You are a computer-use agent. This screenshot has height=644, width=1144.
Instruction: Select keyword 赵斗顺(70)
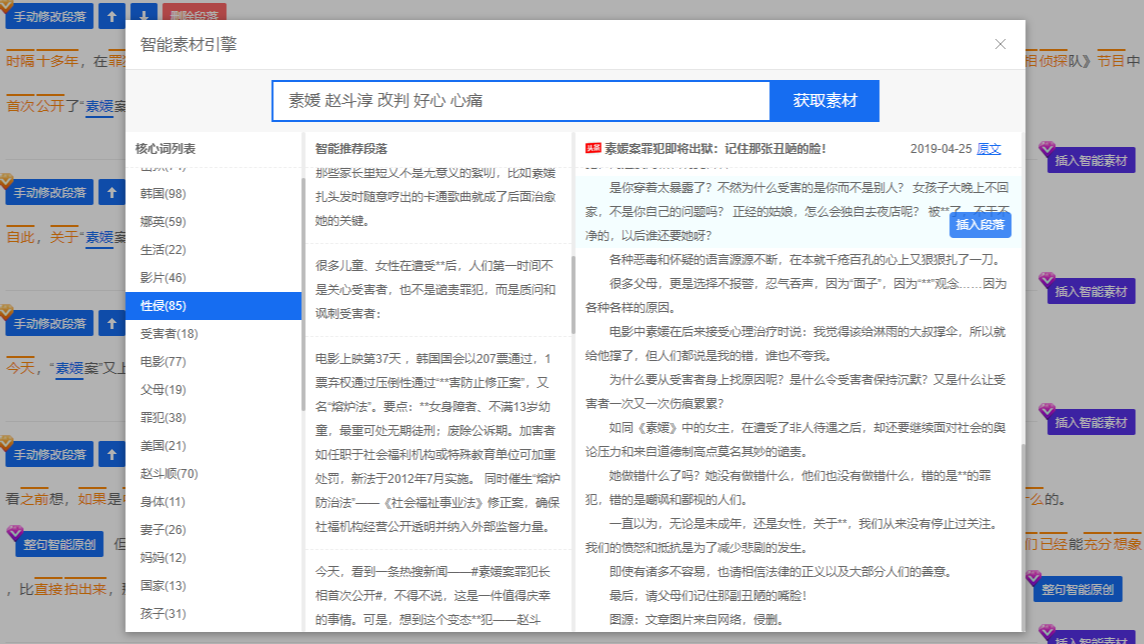(213, 474)
